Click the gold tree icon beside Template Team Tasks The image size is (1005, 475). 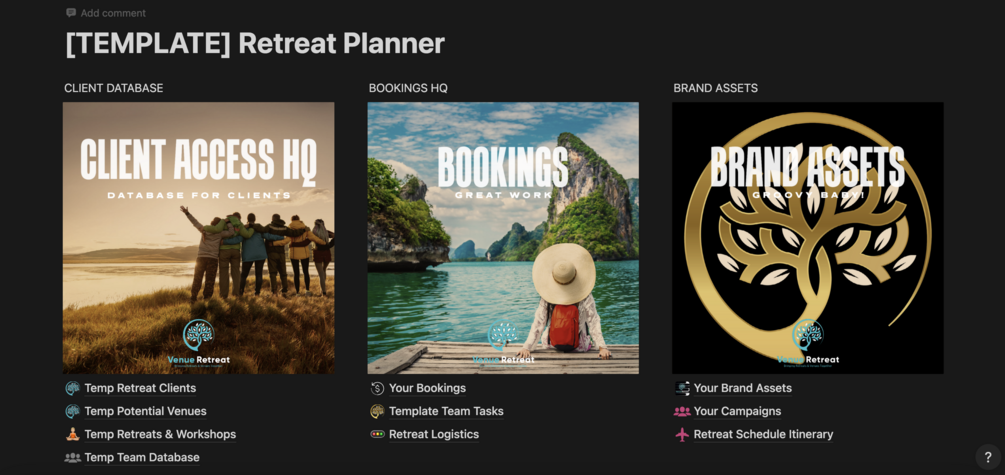coord(378,412)
